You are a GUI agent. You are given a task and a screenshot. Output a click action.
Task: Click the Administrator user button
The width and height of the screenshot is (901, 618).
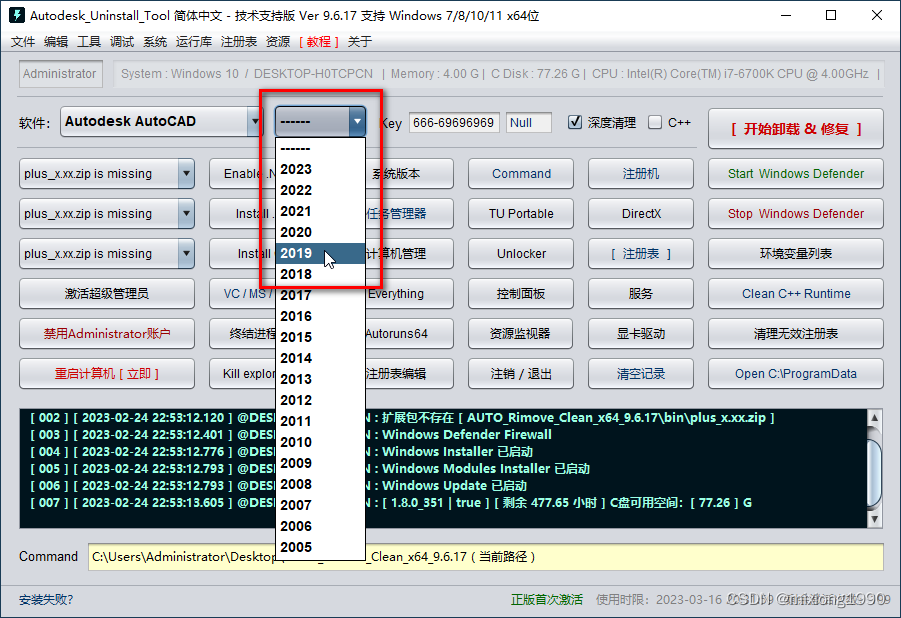(60, 74)
